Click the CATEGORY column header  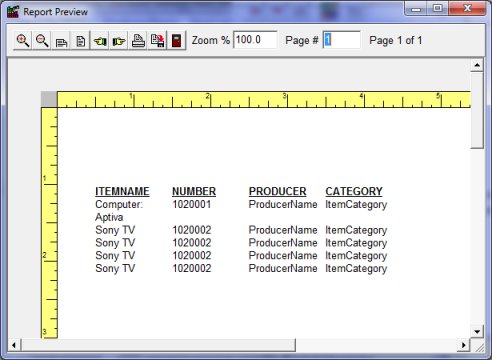pyautogui.click(x=354, y=191)
